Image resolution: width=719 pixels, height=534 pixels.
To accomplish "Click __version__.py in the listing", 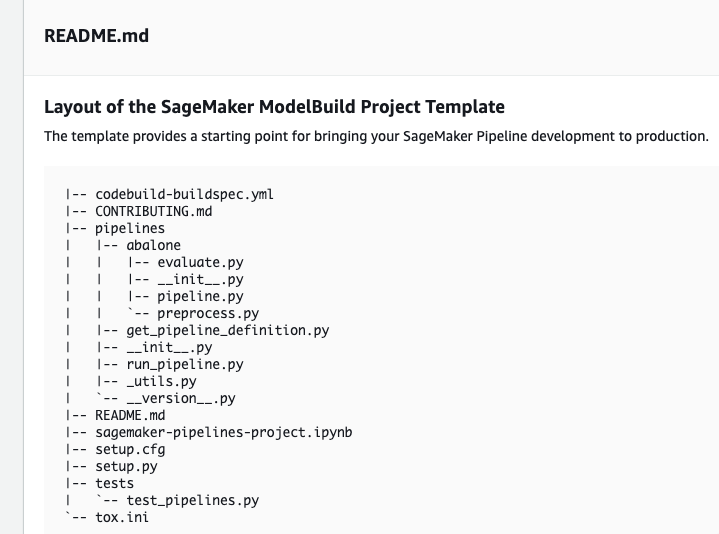I will [x=181, y=398].
